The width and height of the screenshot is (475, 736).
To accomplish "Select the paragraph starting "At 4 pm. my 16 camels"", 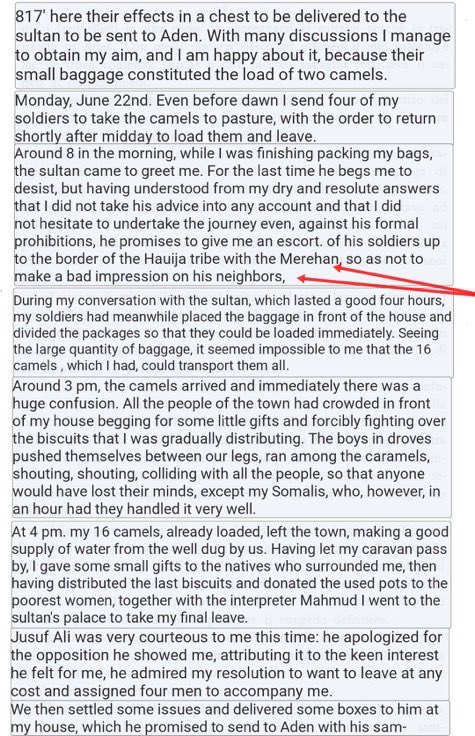I will 231,575.
